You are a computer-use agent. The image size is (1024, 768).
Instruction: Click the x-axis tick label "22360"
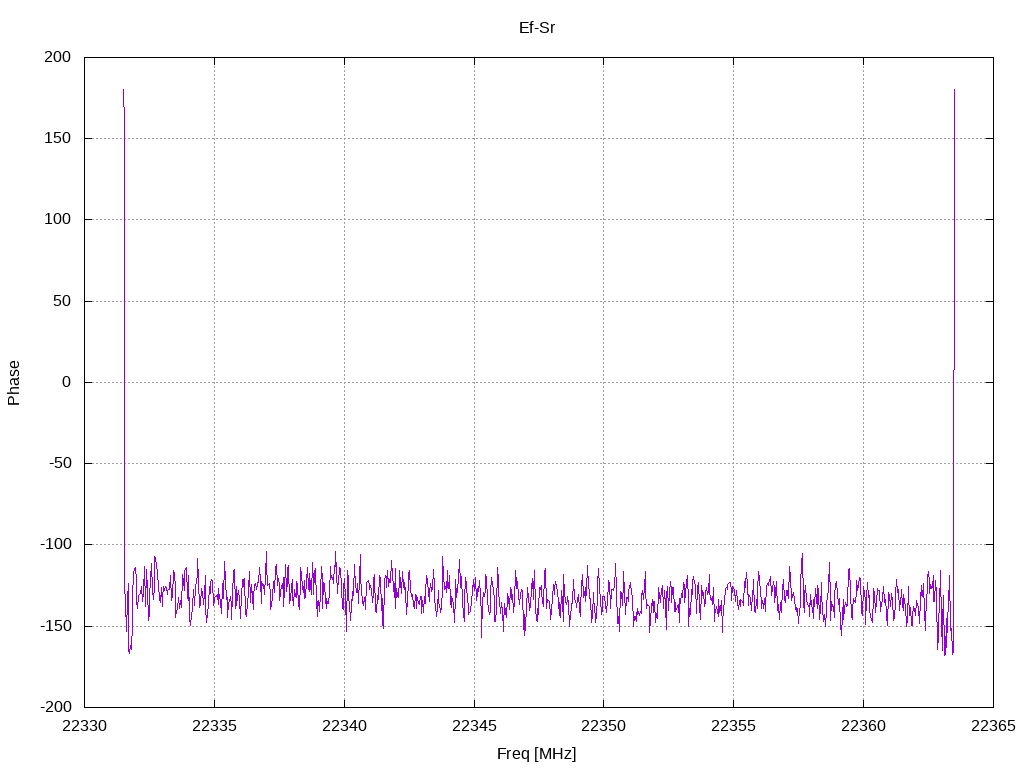coord(863,726)
